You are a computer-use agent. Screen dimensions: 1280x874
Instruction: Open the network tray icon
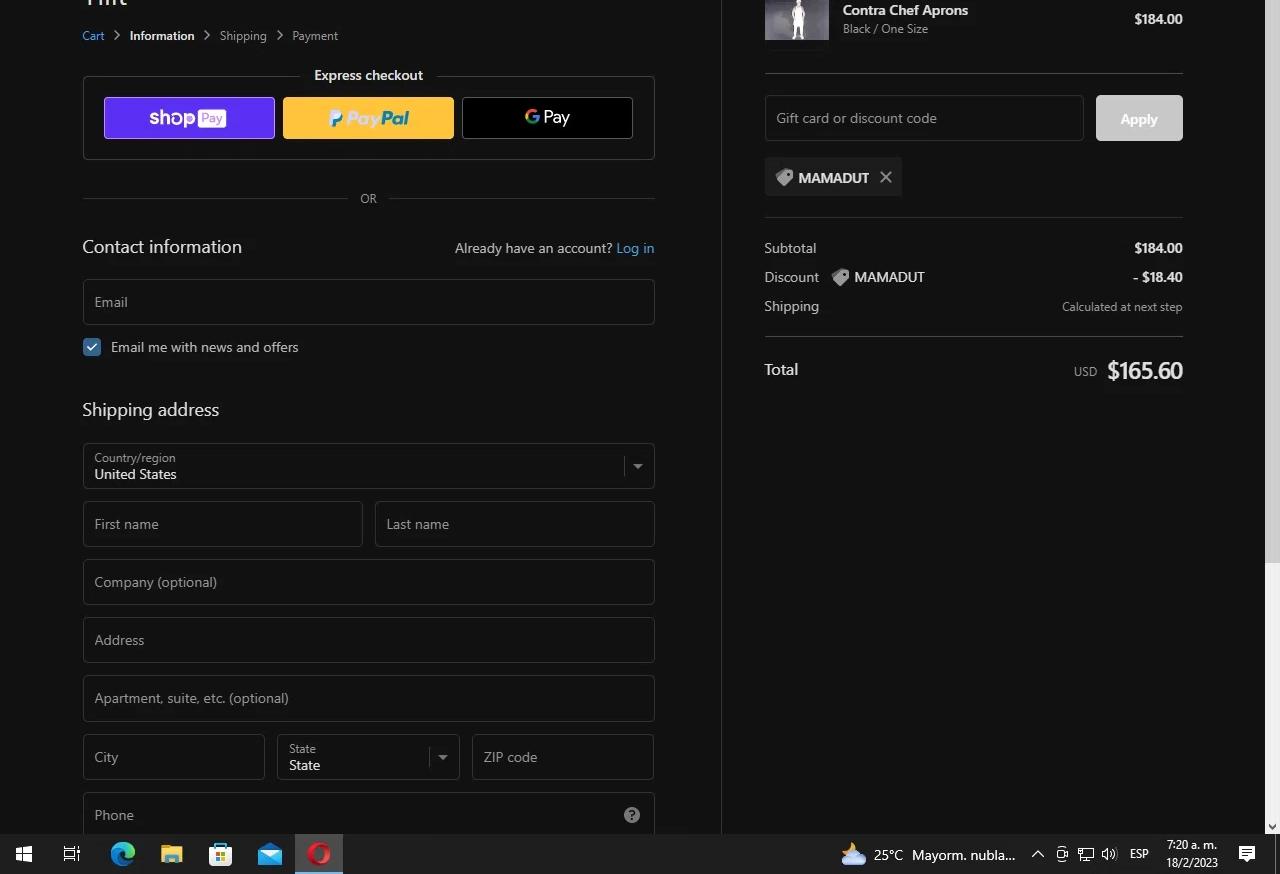point(1085,854)
